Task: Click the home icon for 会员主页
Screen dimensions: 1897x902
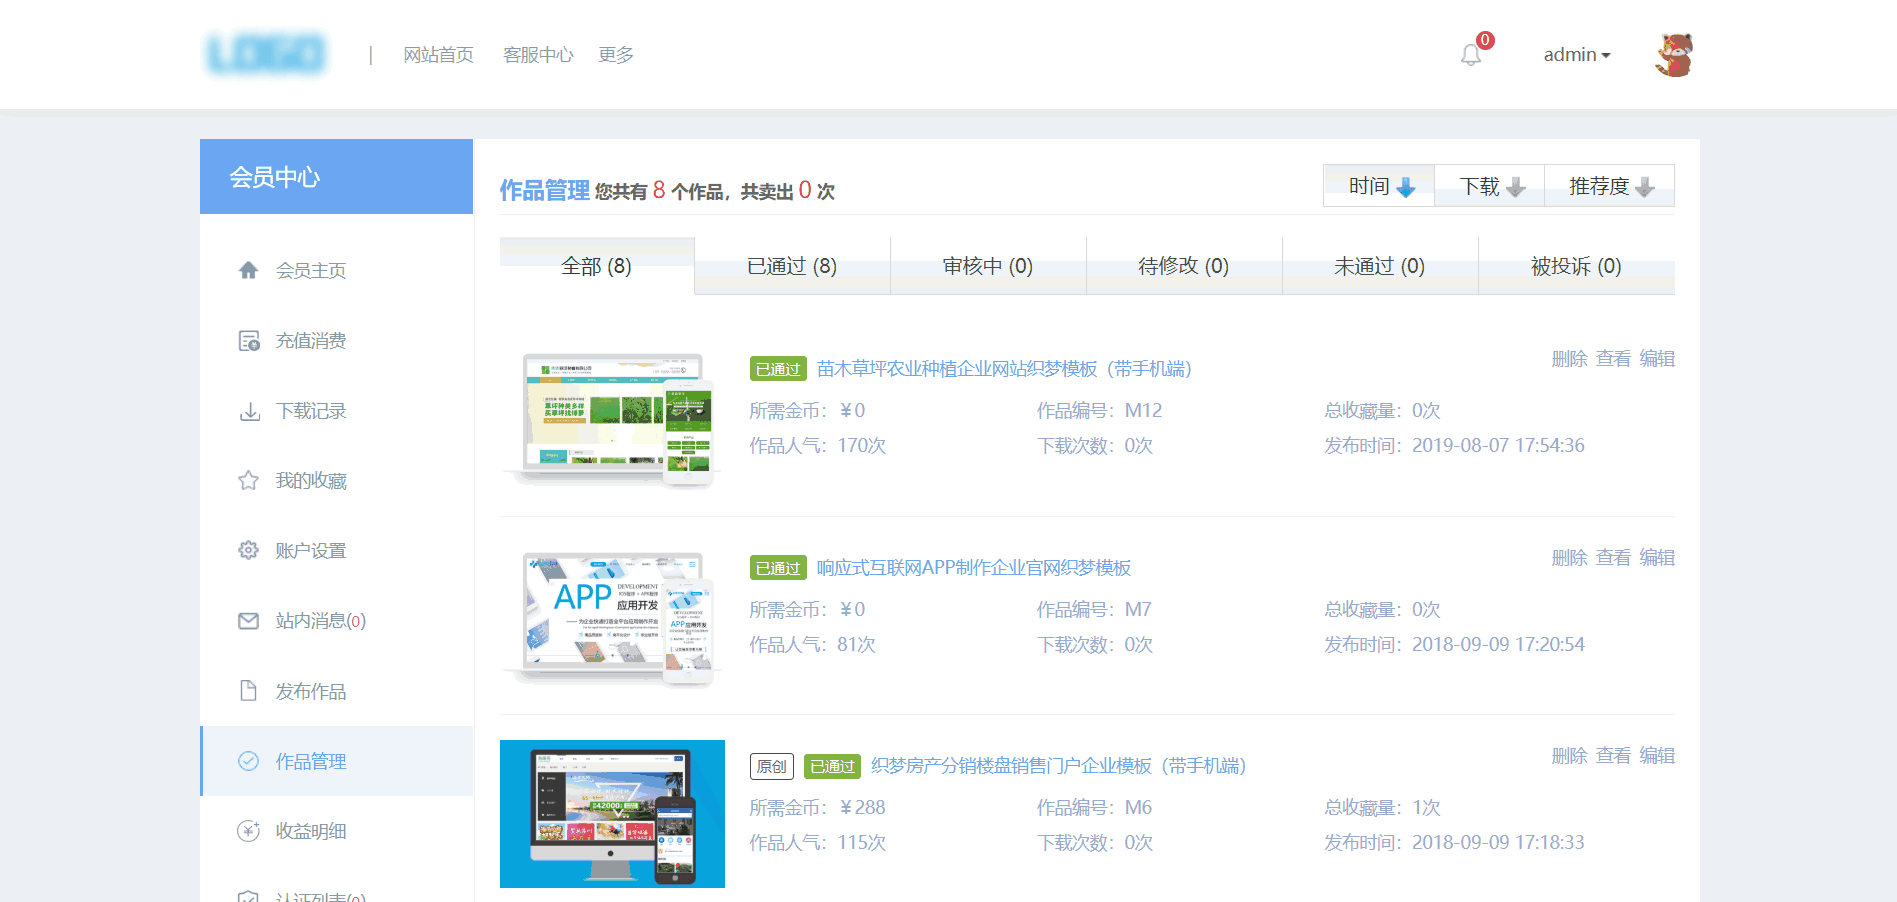Action: [x=249, y=270]
